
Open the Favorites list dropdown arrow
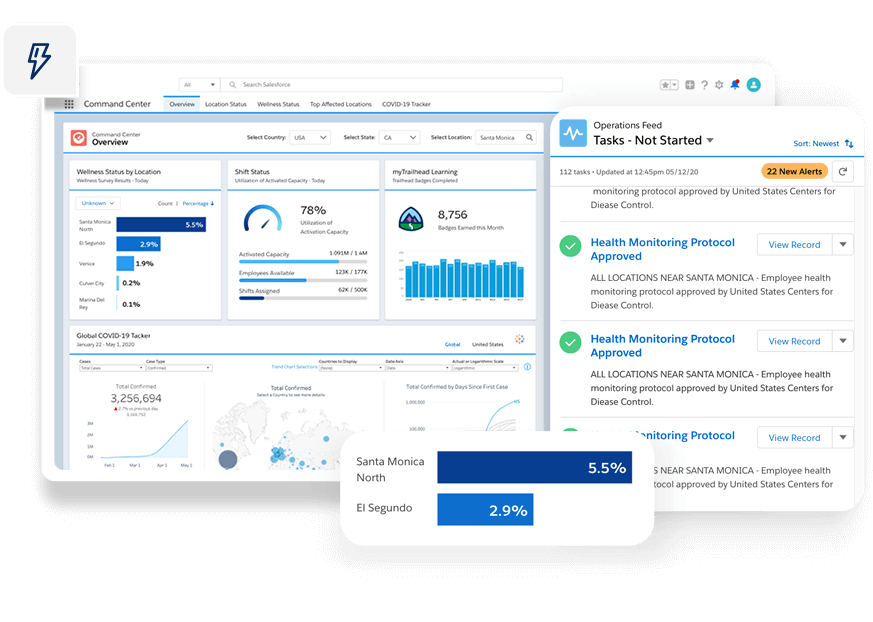pos(674,85)
